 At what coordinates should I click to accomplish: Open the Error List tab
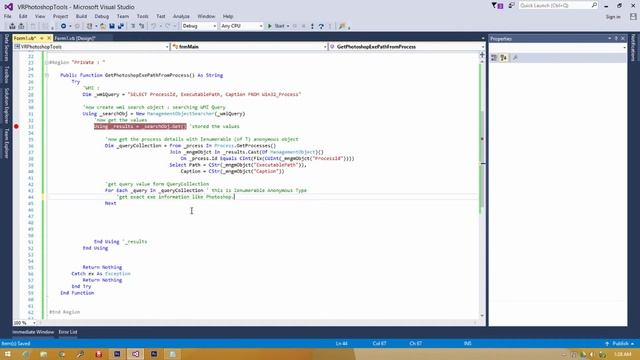[x=68, y=332]
